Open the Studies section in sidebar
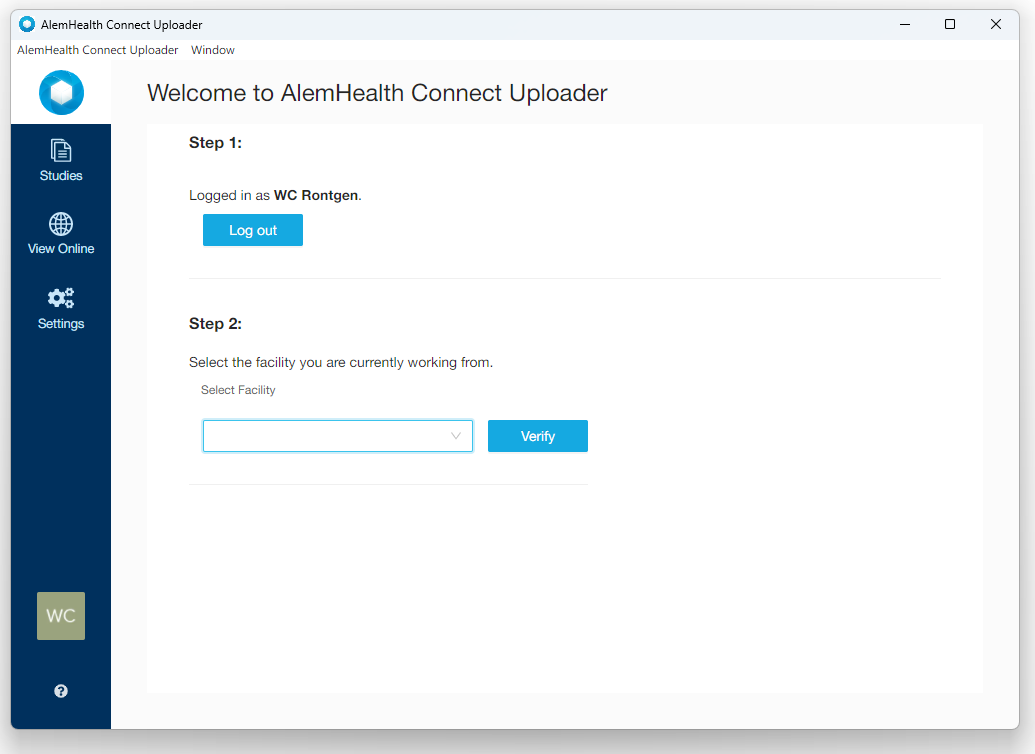Screen dimensions: 1035x754 point(61,160)
